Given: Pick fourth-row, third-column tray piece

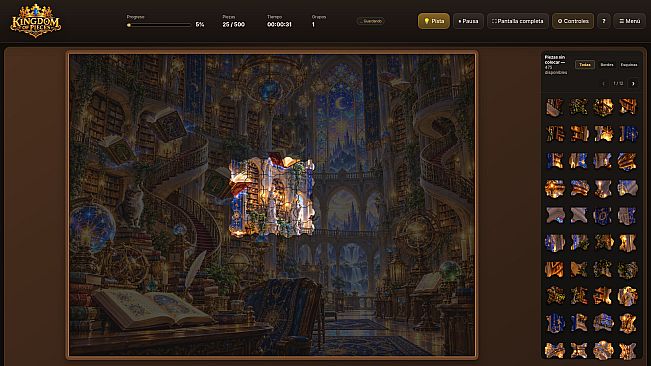Looking at the screenshot, I should [603, 188].
